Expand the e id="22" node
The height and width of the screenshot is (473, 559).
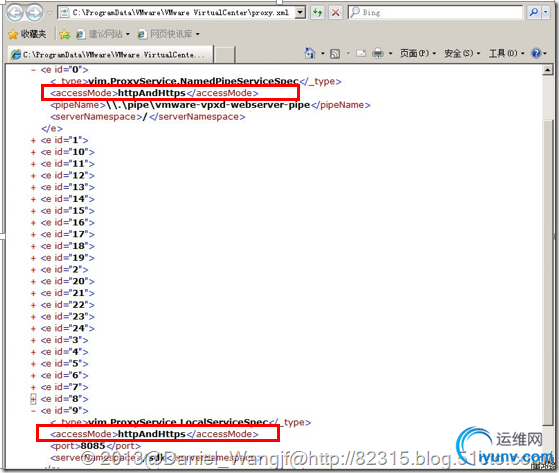pos(33,305)
